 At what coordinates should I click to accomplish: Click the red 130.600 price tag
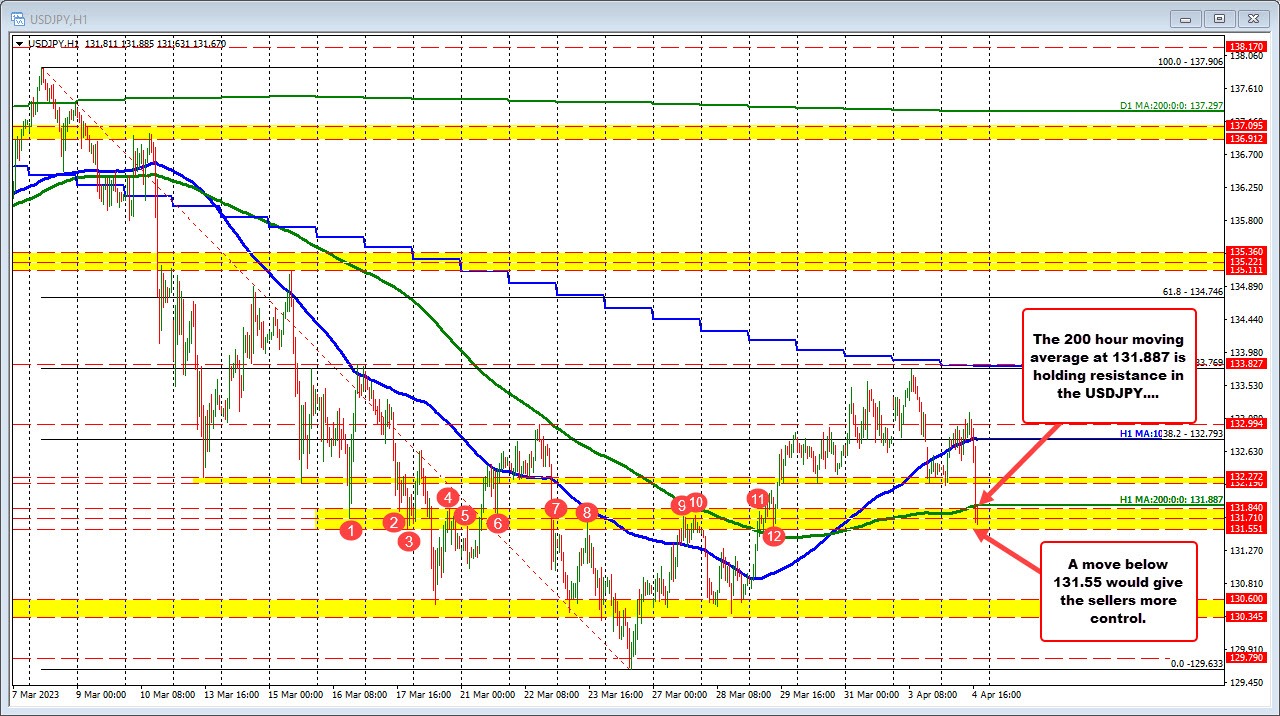[x=1248, y=598]
